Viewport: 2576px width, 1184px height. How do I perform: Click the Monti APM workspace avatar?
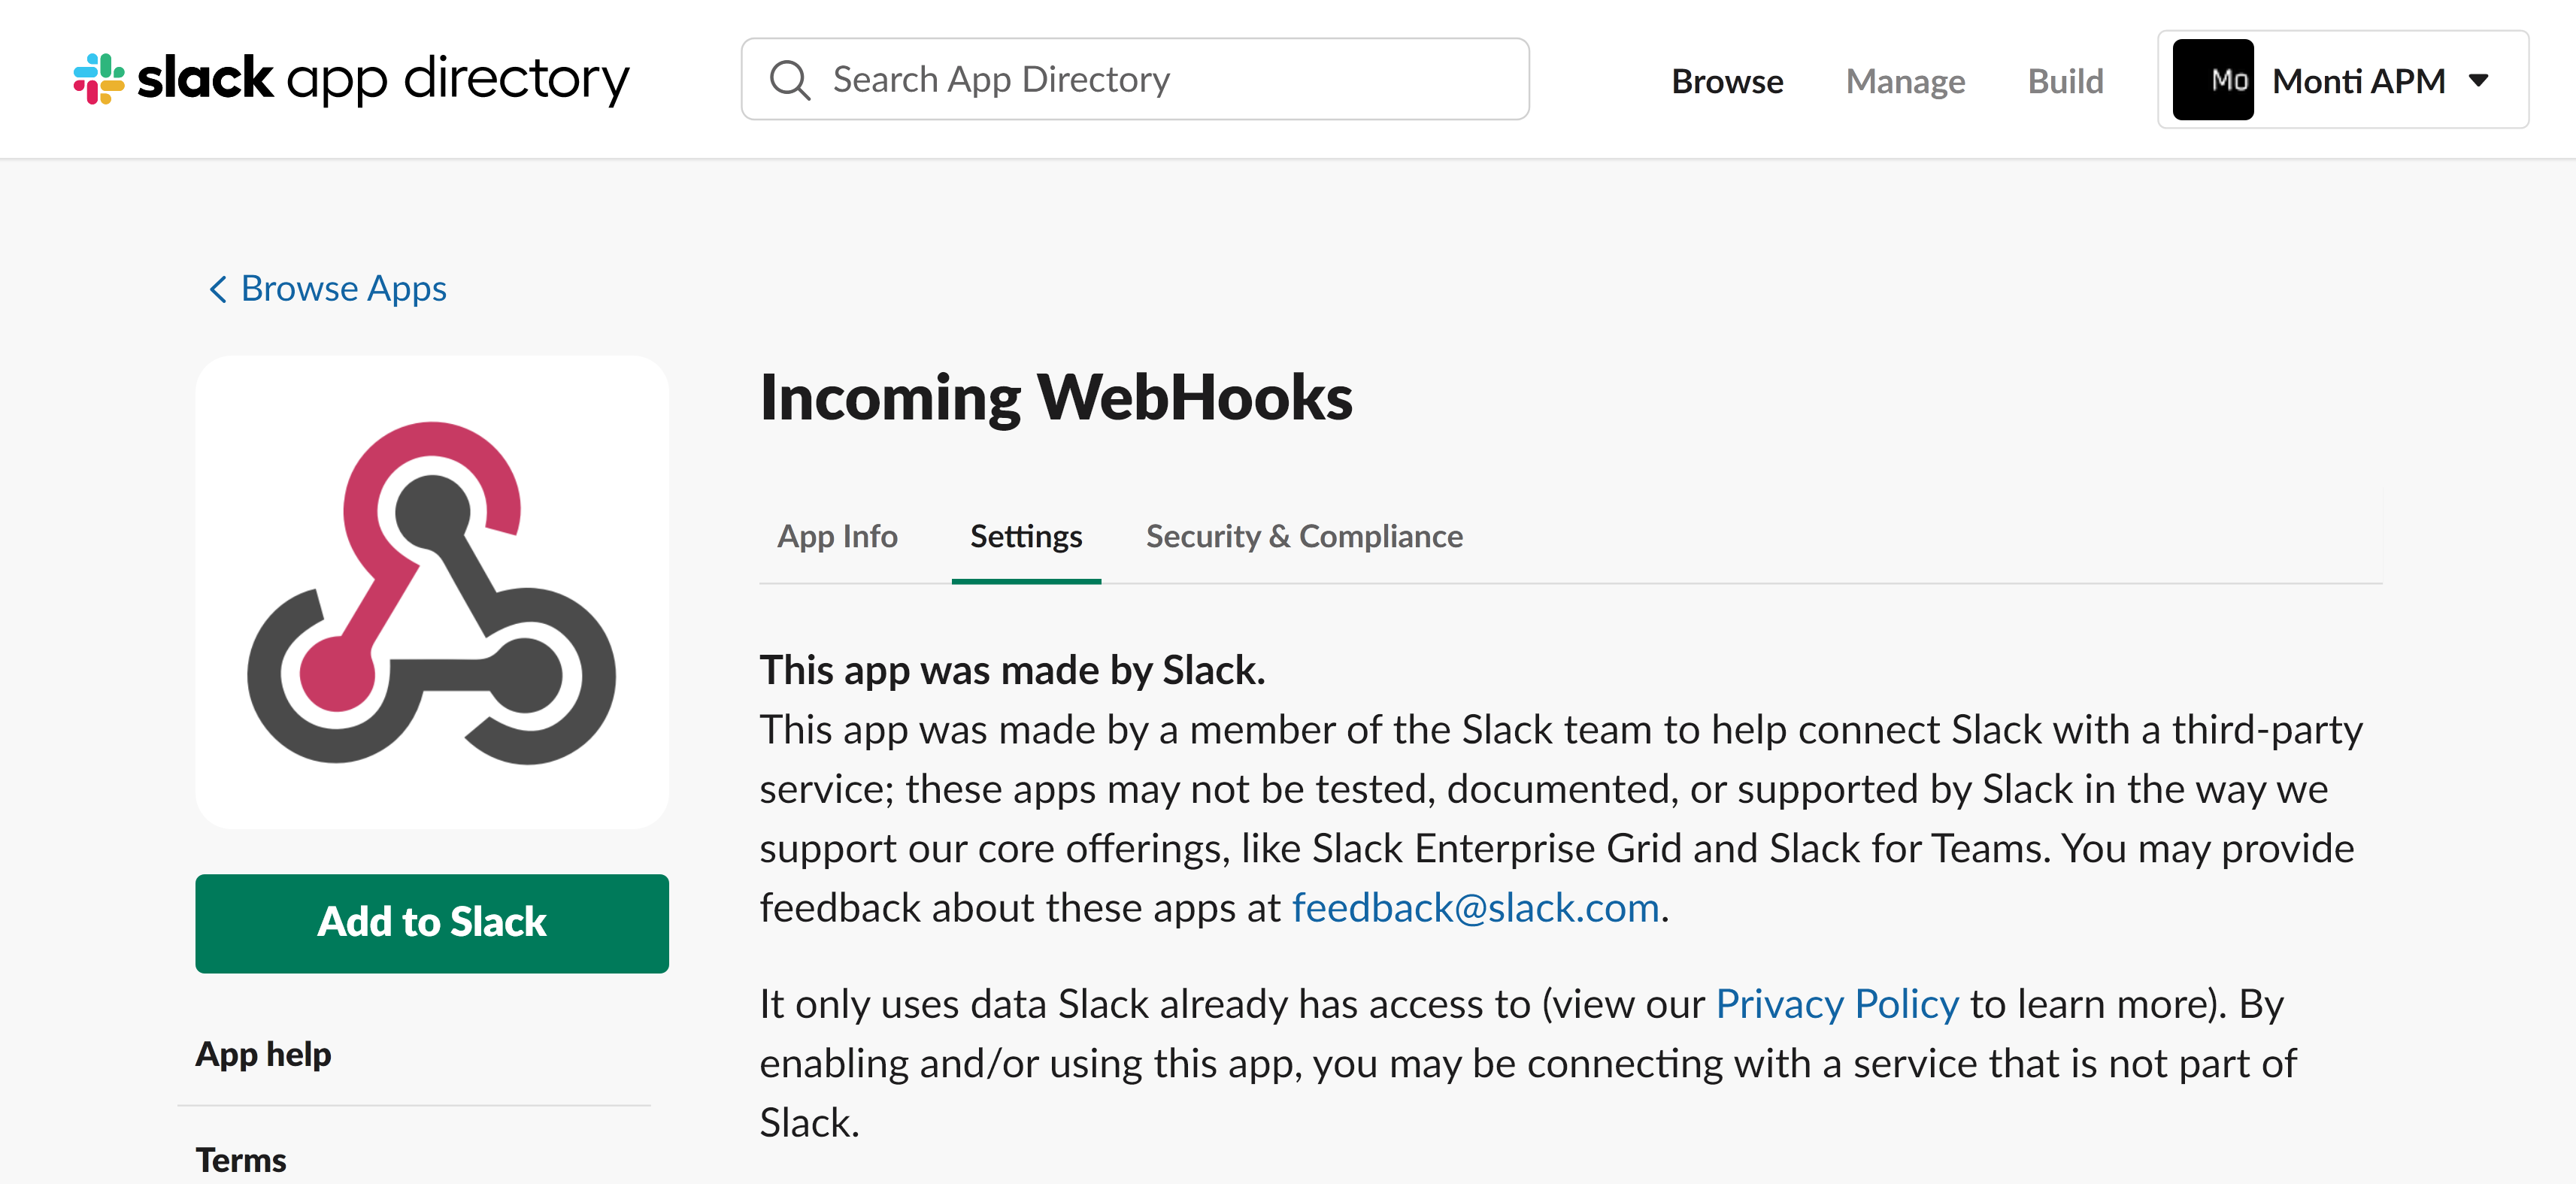(2212, 80)
